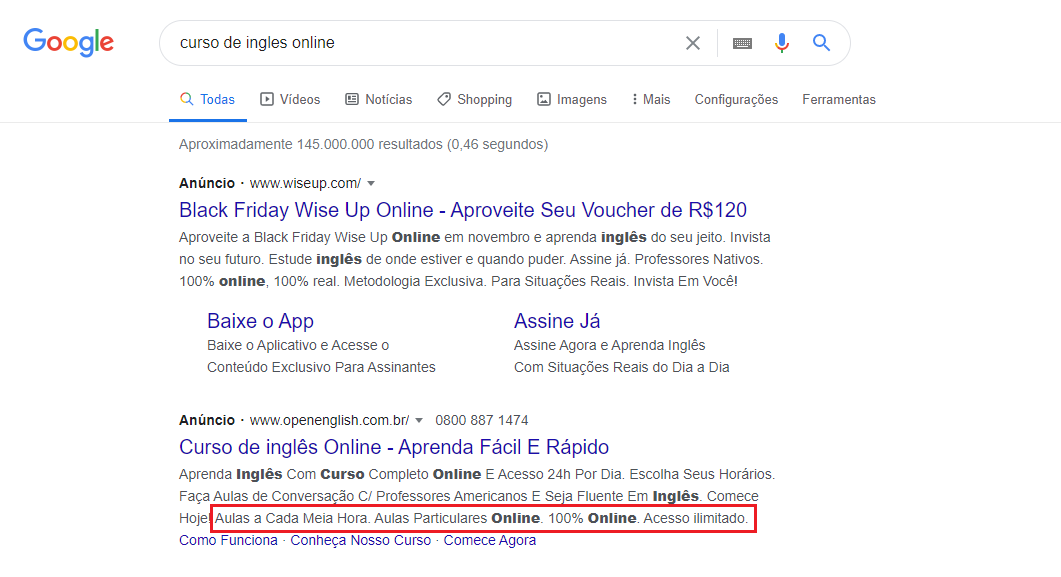Click the Como Funciona link
This screenshot has width=1061, height=577.
[228, 540]
